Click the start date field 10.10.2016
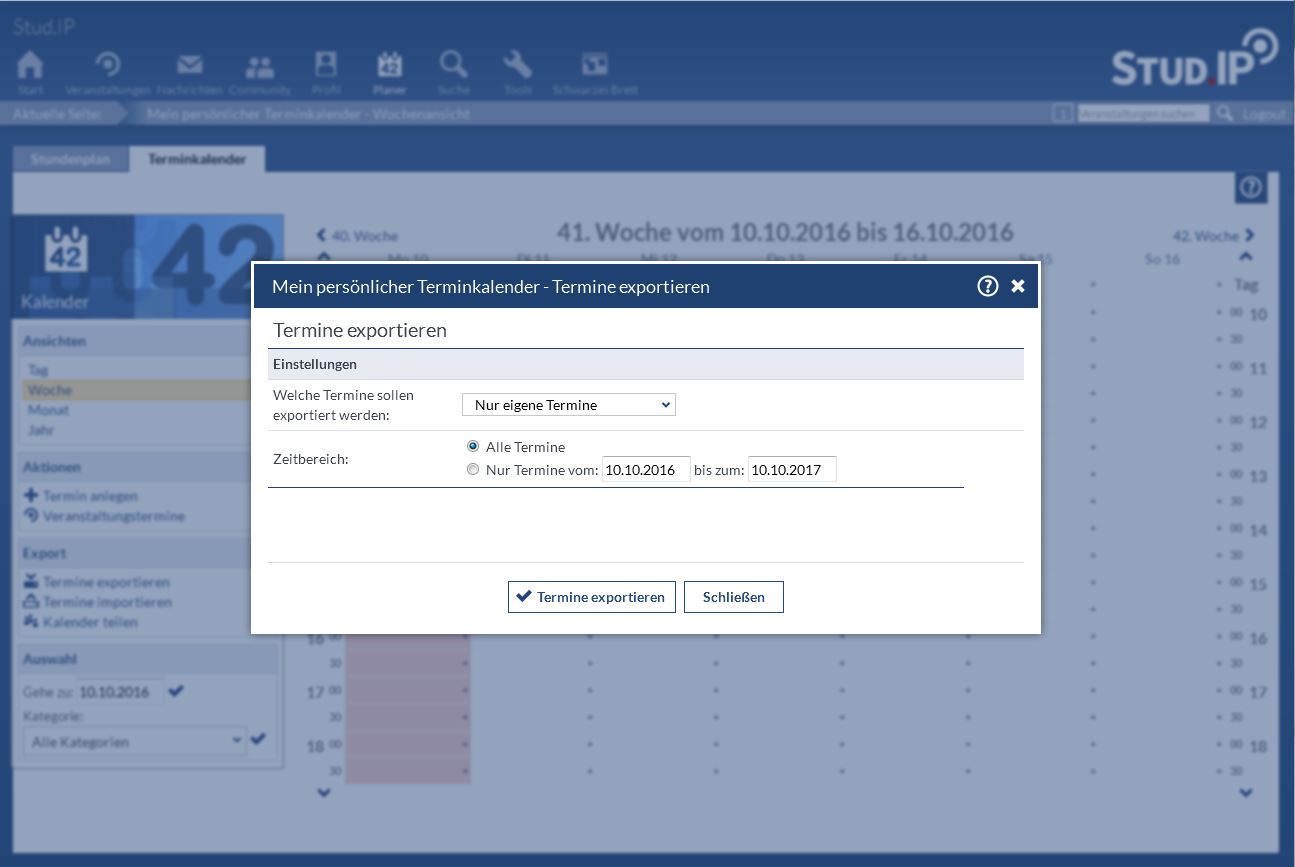This screenshot has width=1295, height=867. tap(645, 470)
